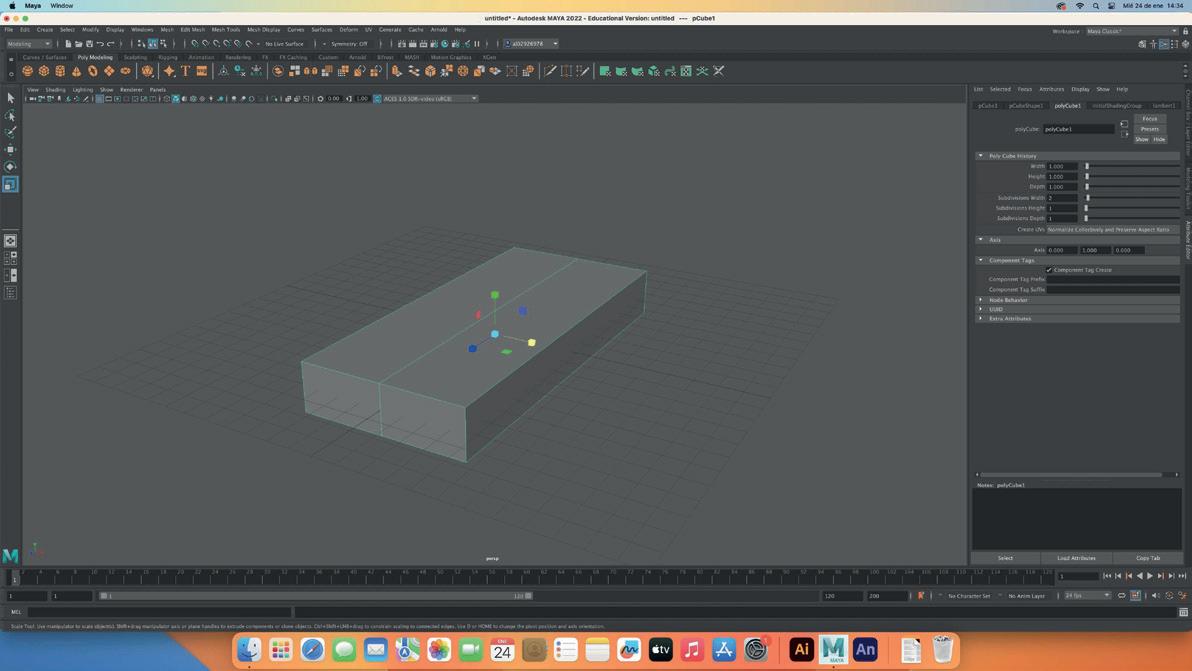Activate the Rotate tool in toolbox
Viewport: 1192px width, 671px height.
[10, 166]
